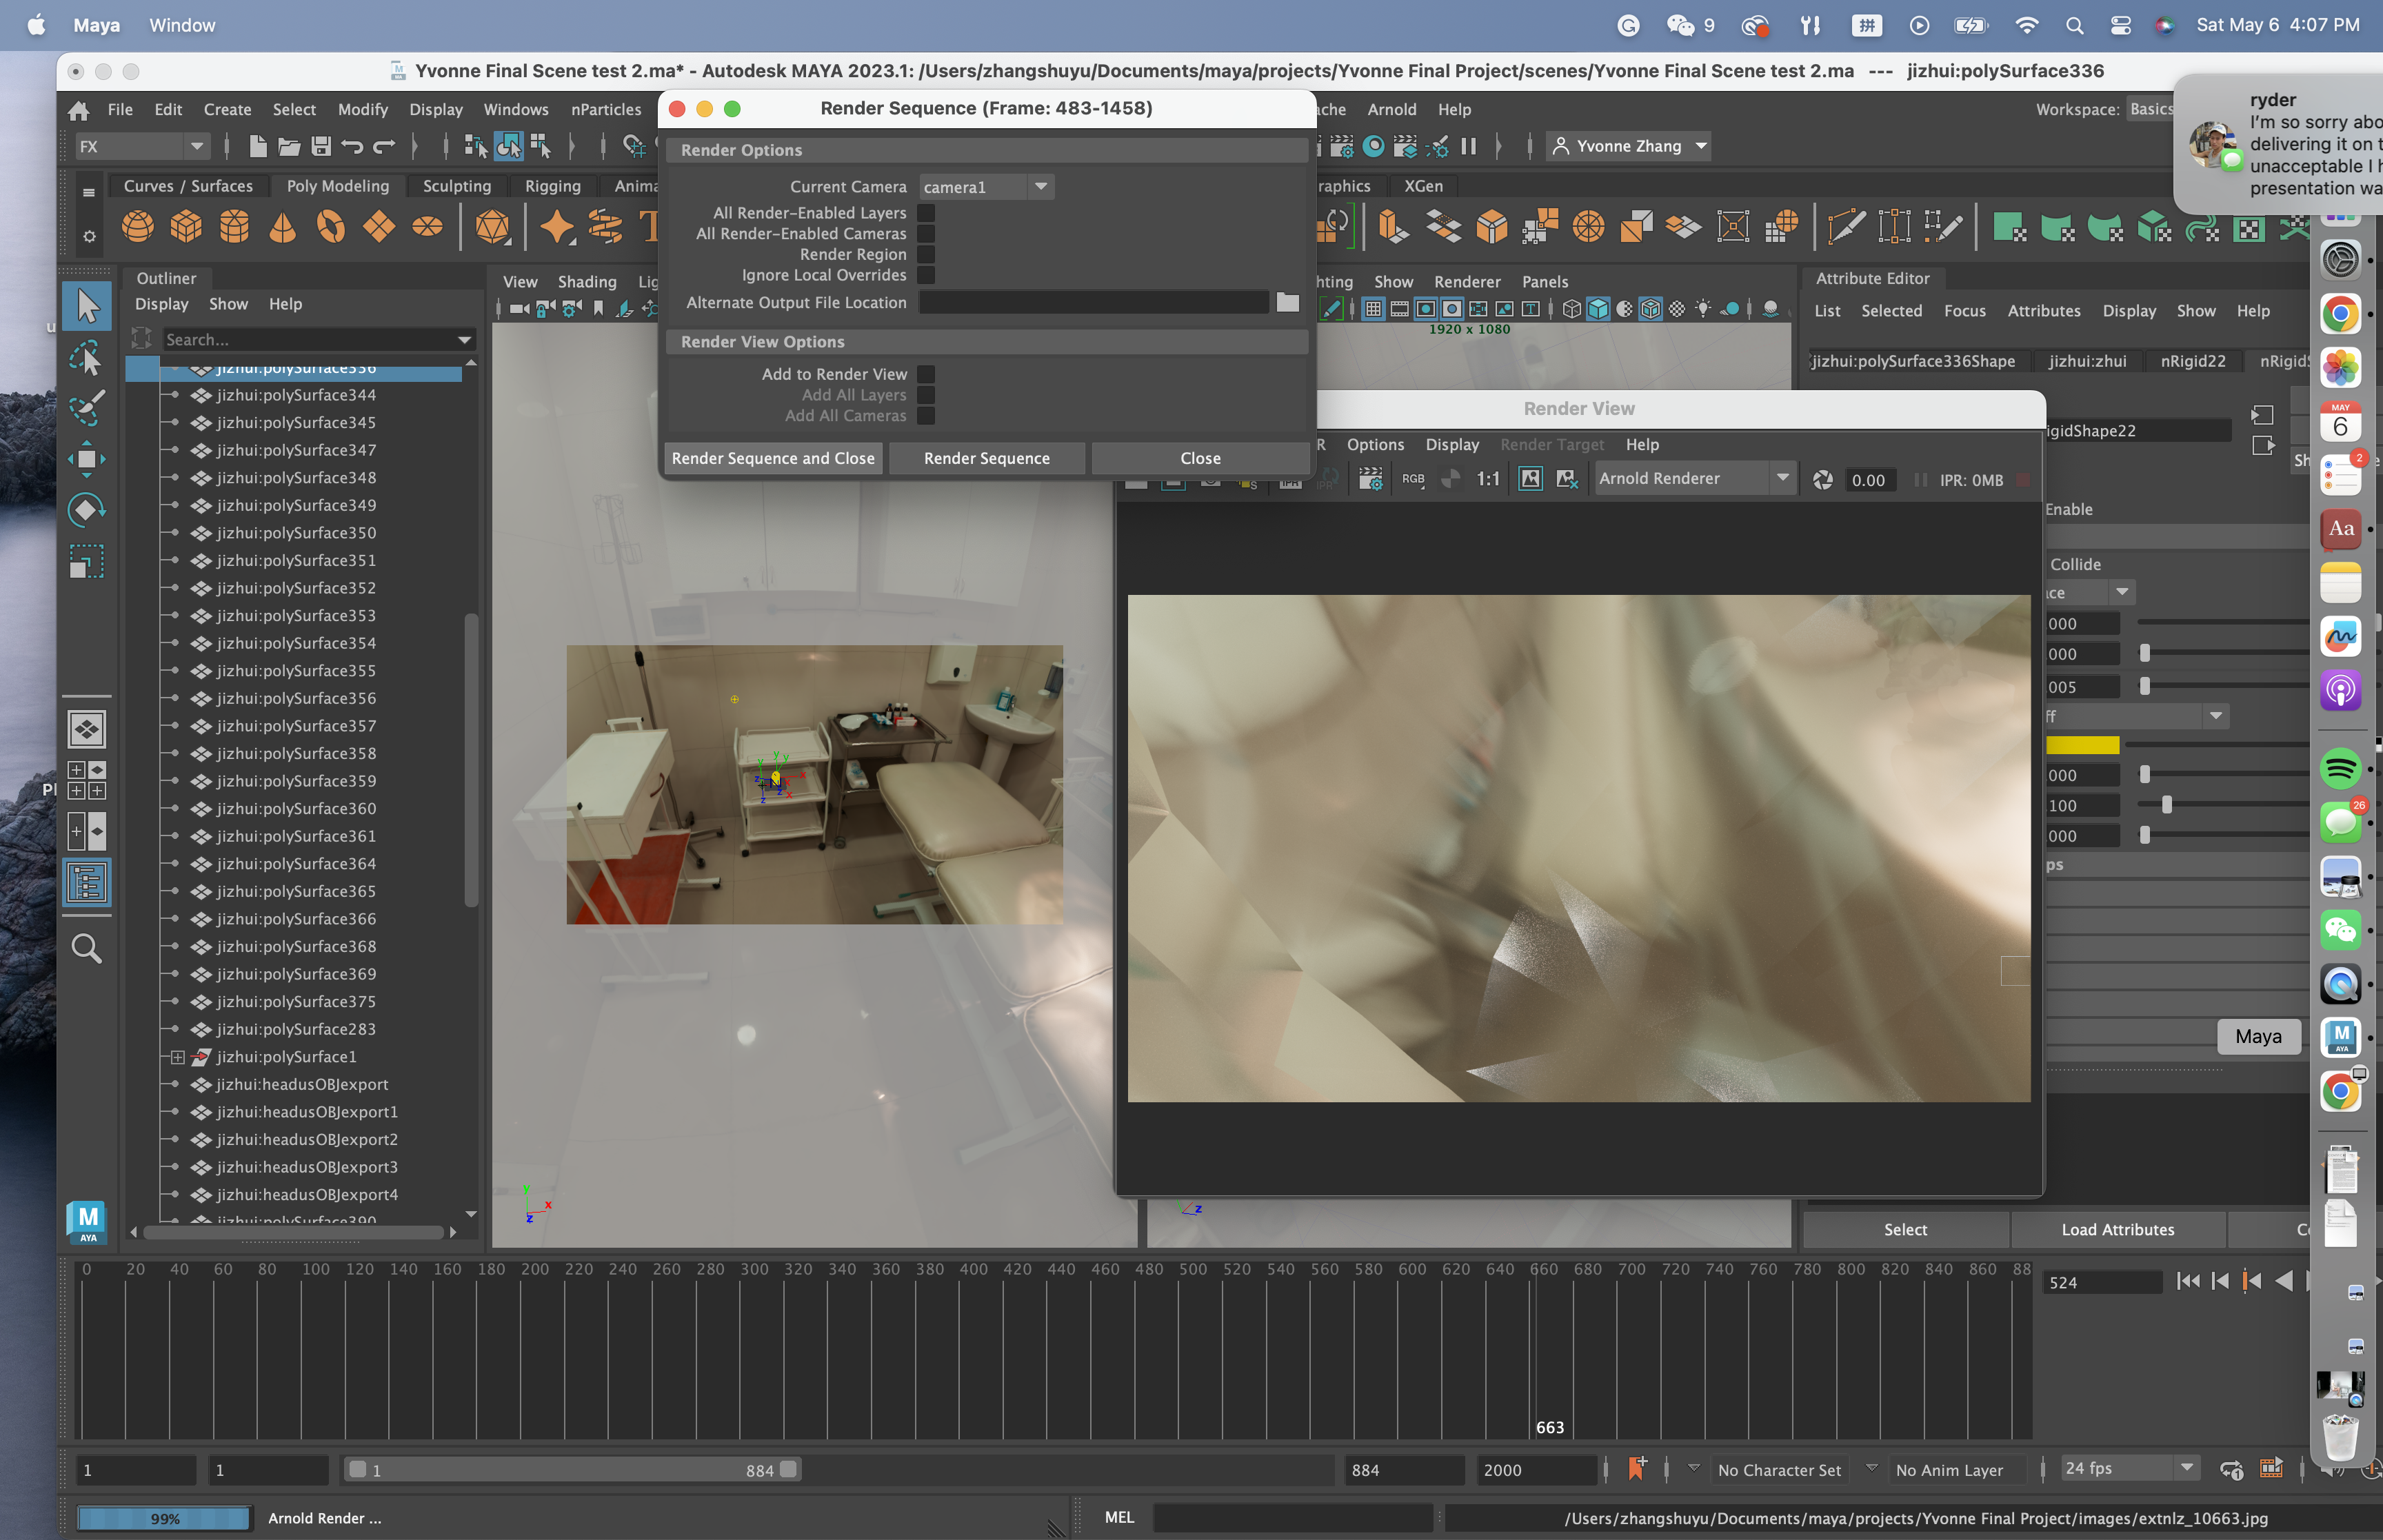2383x1540 pixels.
Task: Click the yellow color swatch in Attribute Editor
Action: coord(2082,745)
